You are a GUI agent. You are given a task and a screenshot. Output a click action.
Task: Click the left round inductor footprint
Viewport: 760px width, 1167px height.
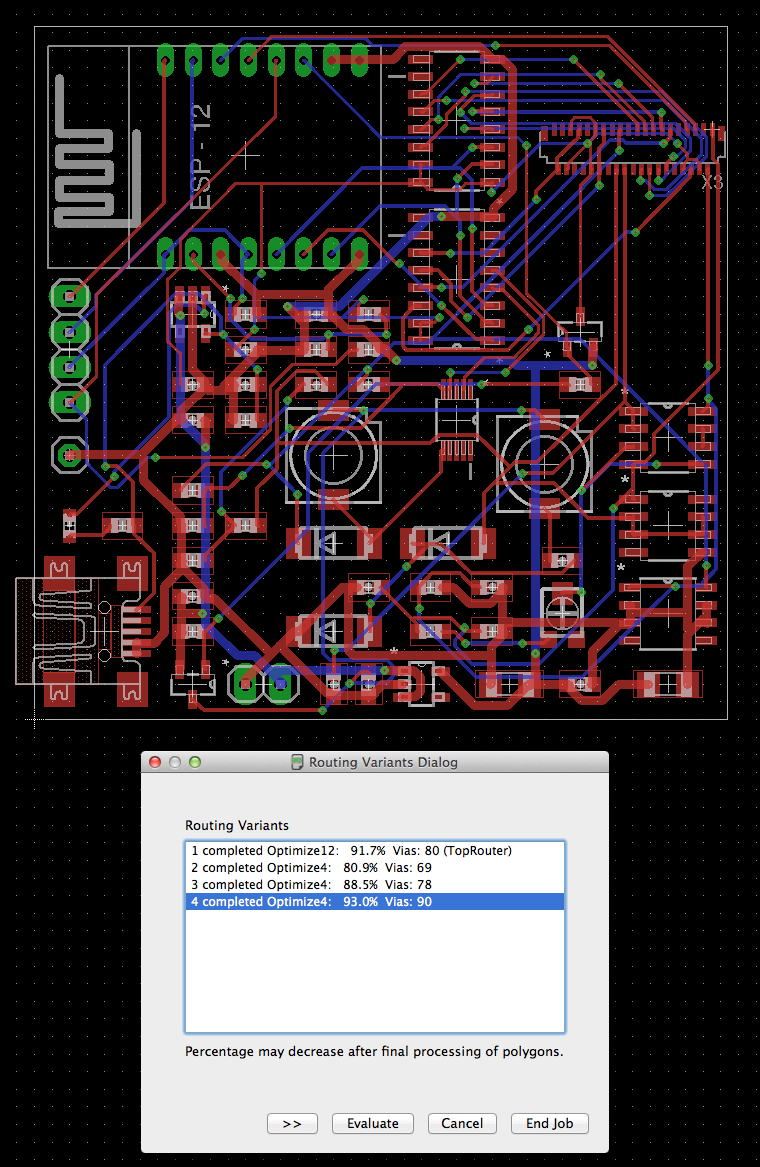point(334,455)
